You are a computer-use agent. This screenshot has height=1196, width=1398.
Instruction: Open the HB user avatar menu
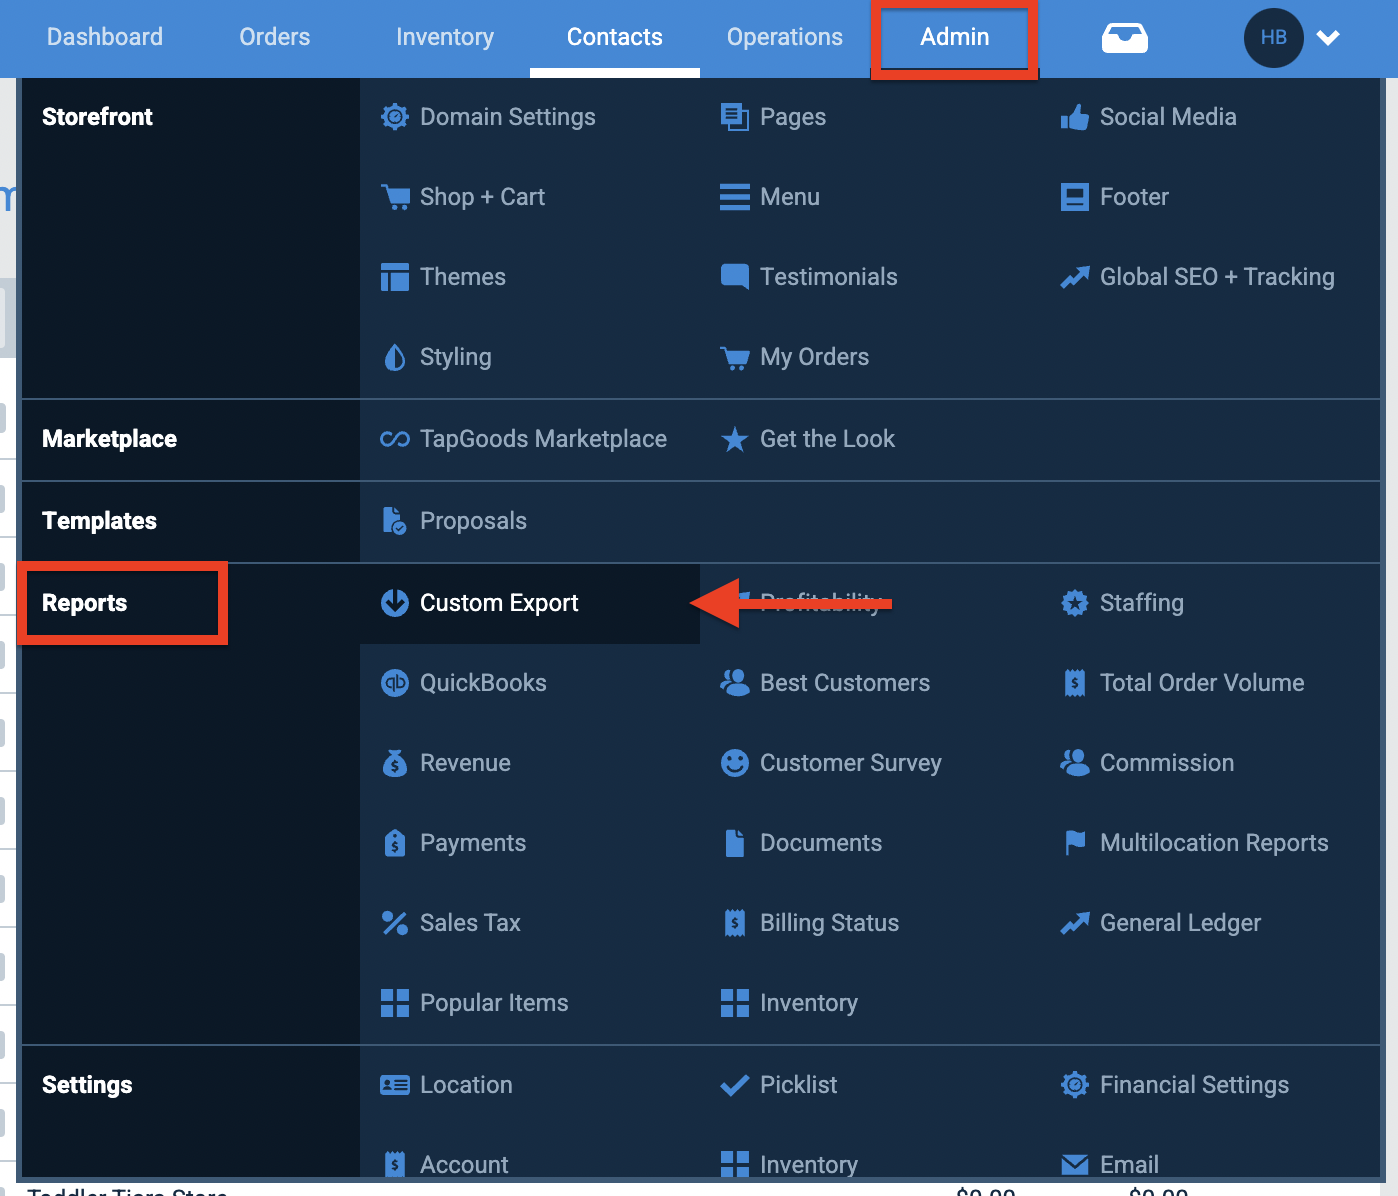coord(1273,38)
